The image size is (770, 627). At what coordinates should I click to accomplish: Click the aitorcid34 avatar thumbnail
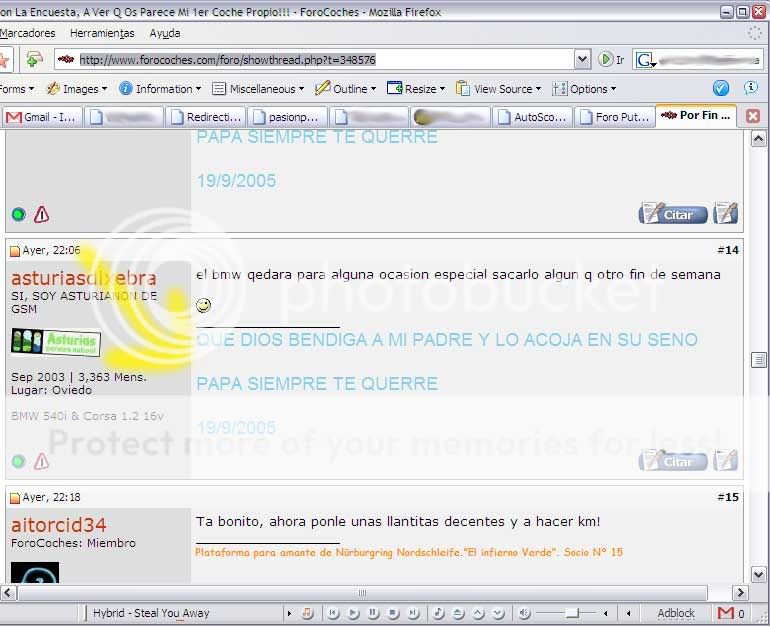(x=35, y=572)
